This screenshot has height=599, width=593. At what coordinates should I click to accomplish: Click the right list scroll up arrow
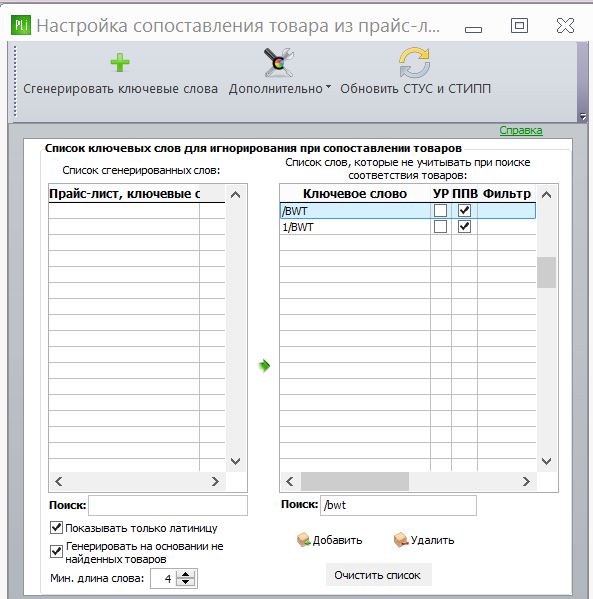pos(546,195)
